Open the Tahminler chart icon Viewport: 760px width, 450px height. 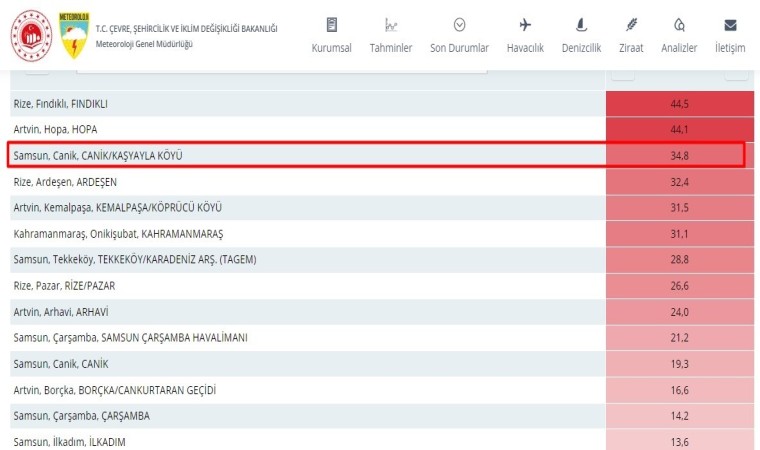coord(391,25)
